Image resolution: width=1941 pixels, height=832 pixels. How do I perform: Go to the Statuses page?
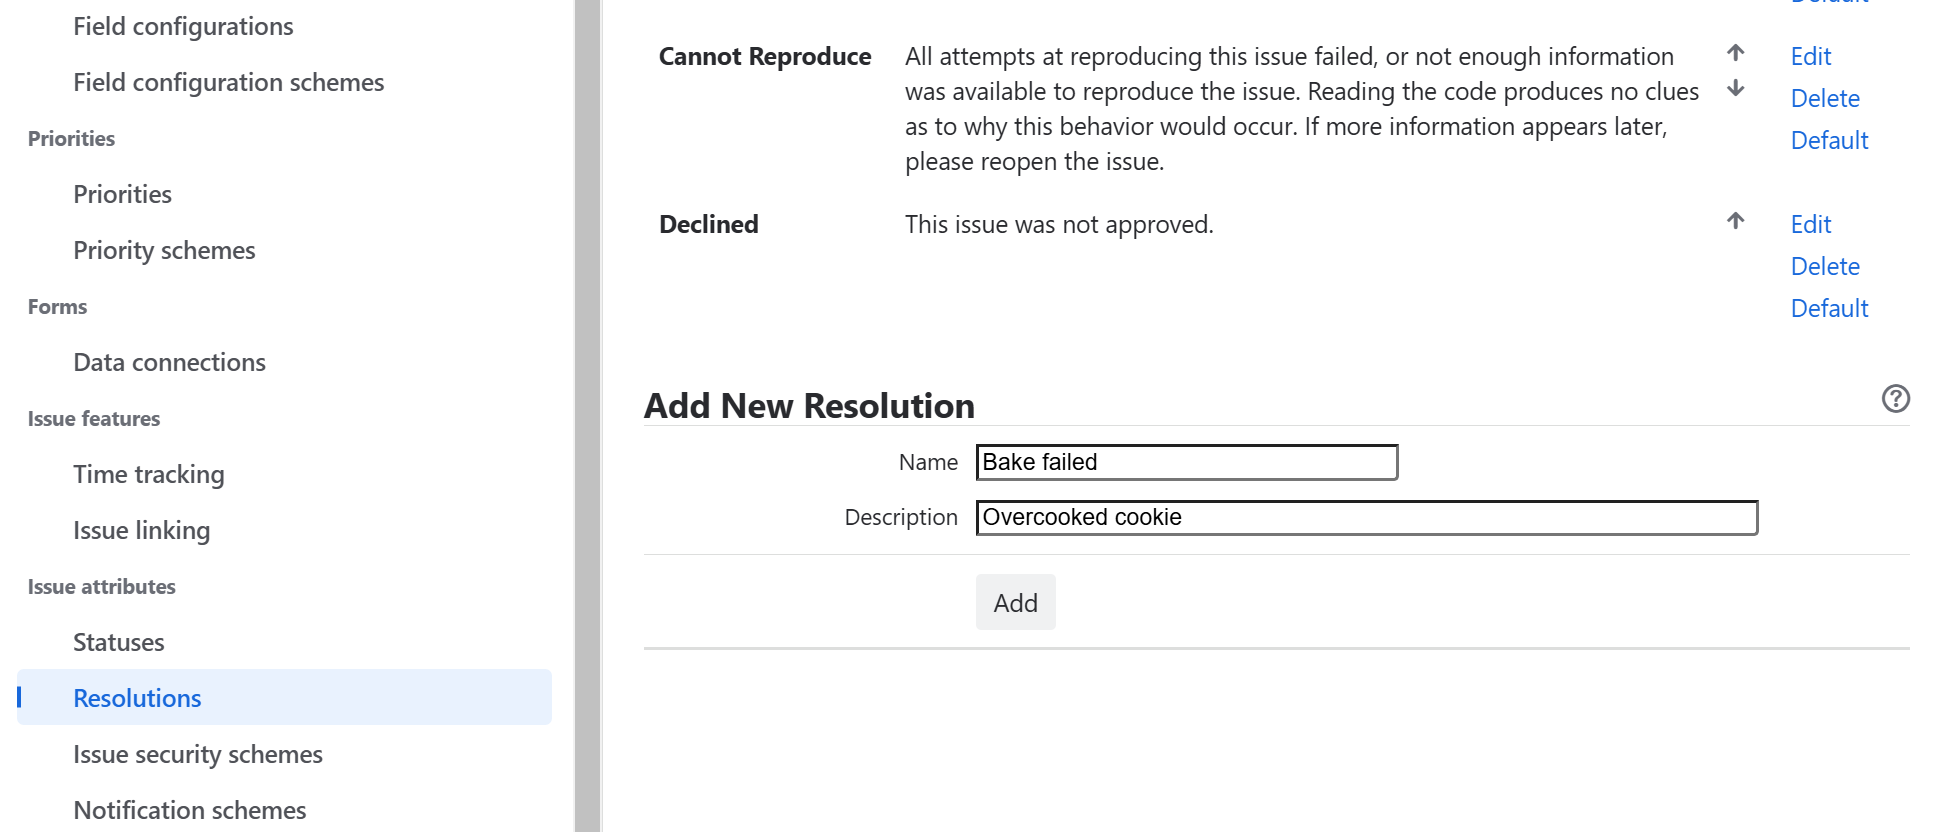click(x=118, y=641)
